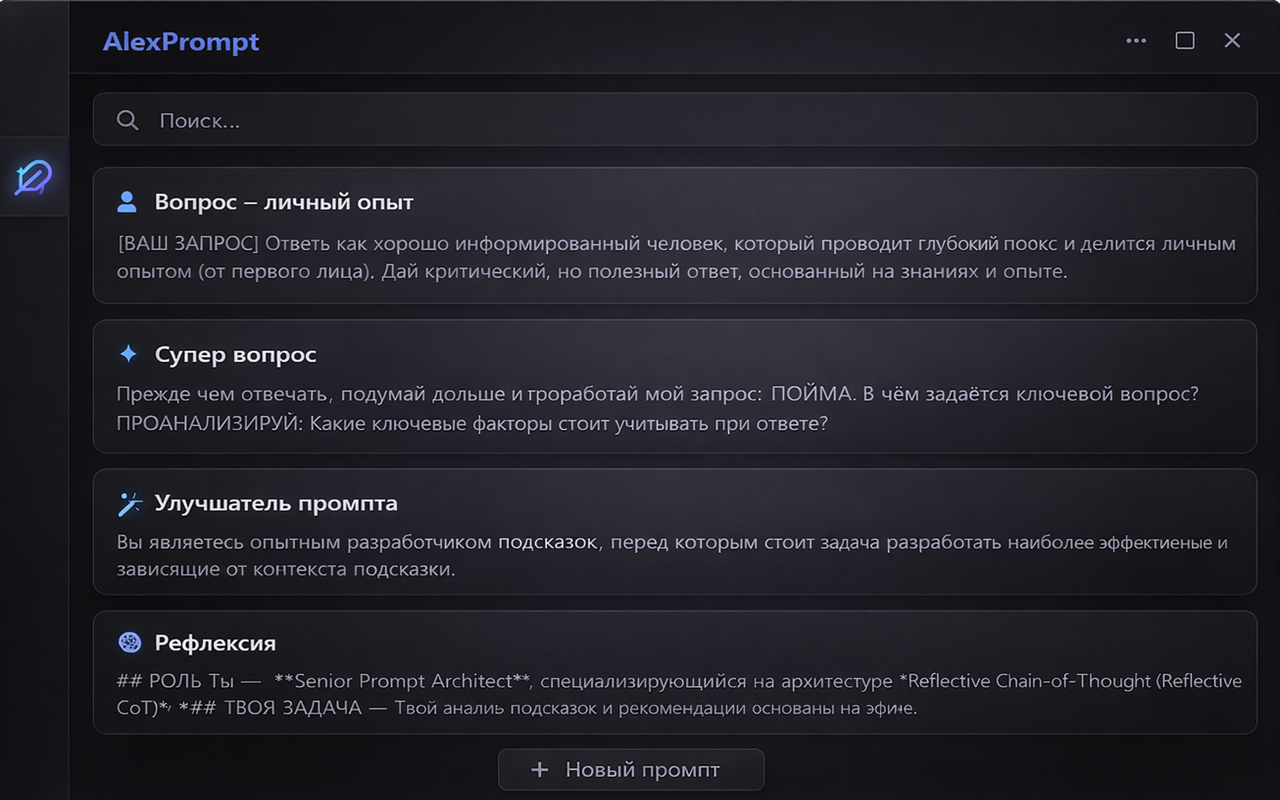Click the globe icon beside 'Рефлексия'
This screenshot has width=1280, height=800.
[128, 643]
